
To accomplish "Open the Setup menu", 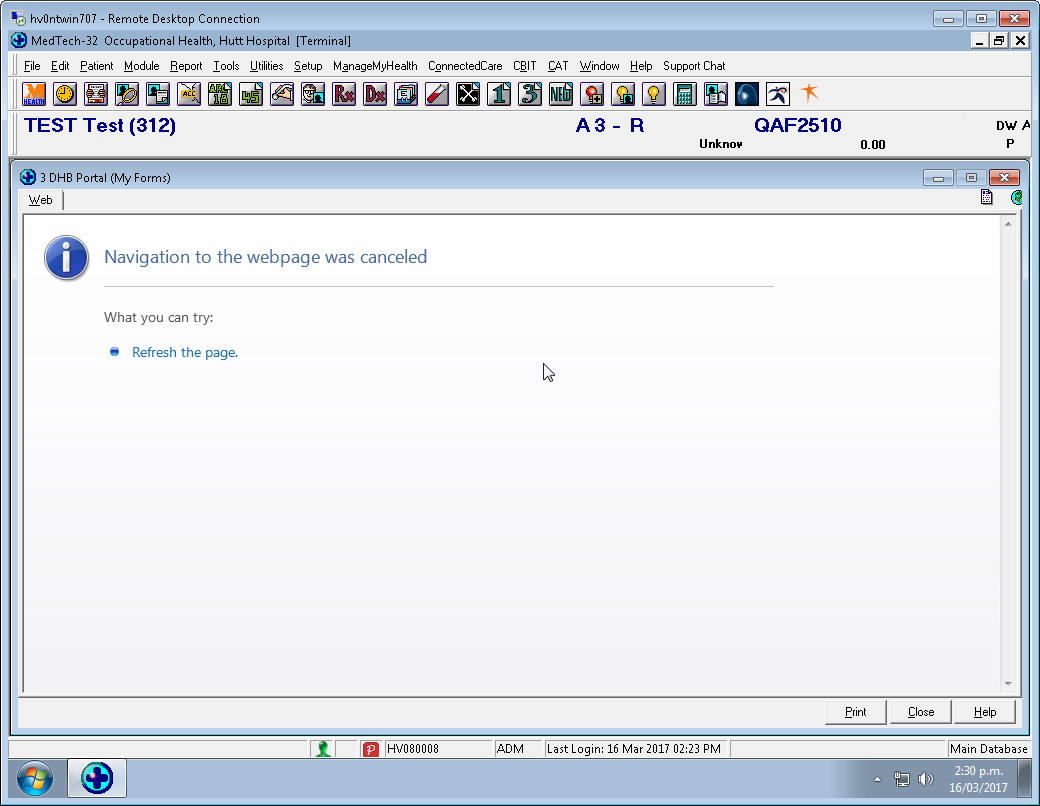I will pos(308,66).
